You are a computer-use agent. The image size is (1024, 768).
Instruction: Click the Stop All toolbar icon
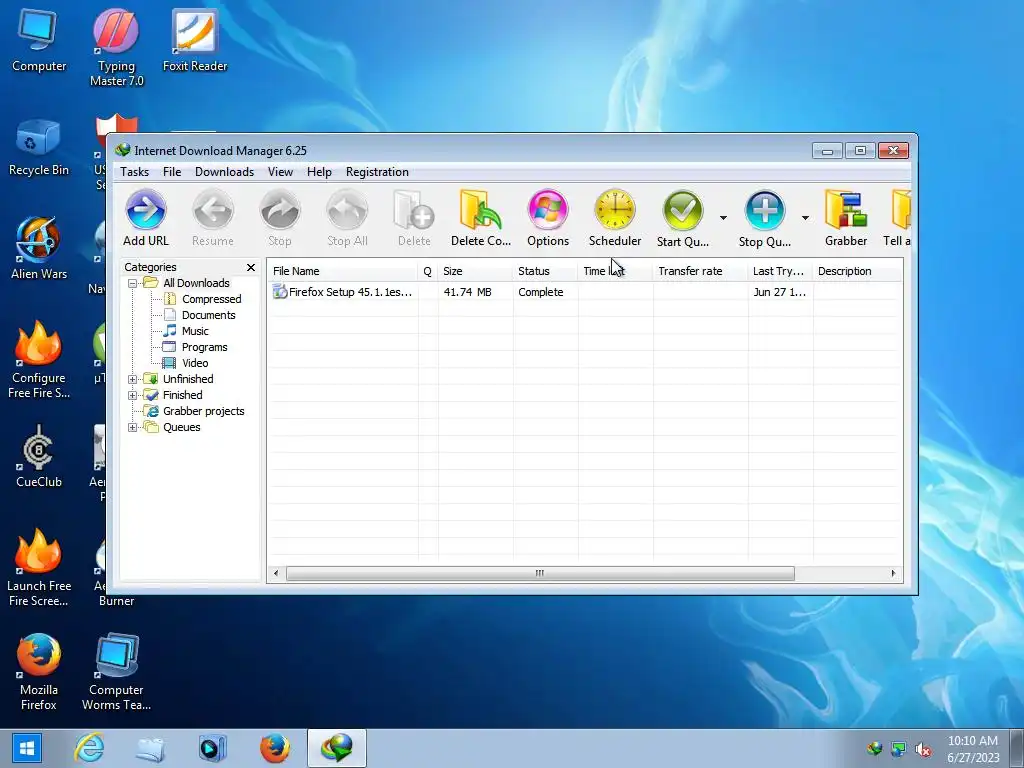347,218
